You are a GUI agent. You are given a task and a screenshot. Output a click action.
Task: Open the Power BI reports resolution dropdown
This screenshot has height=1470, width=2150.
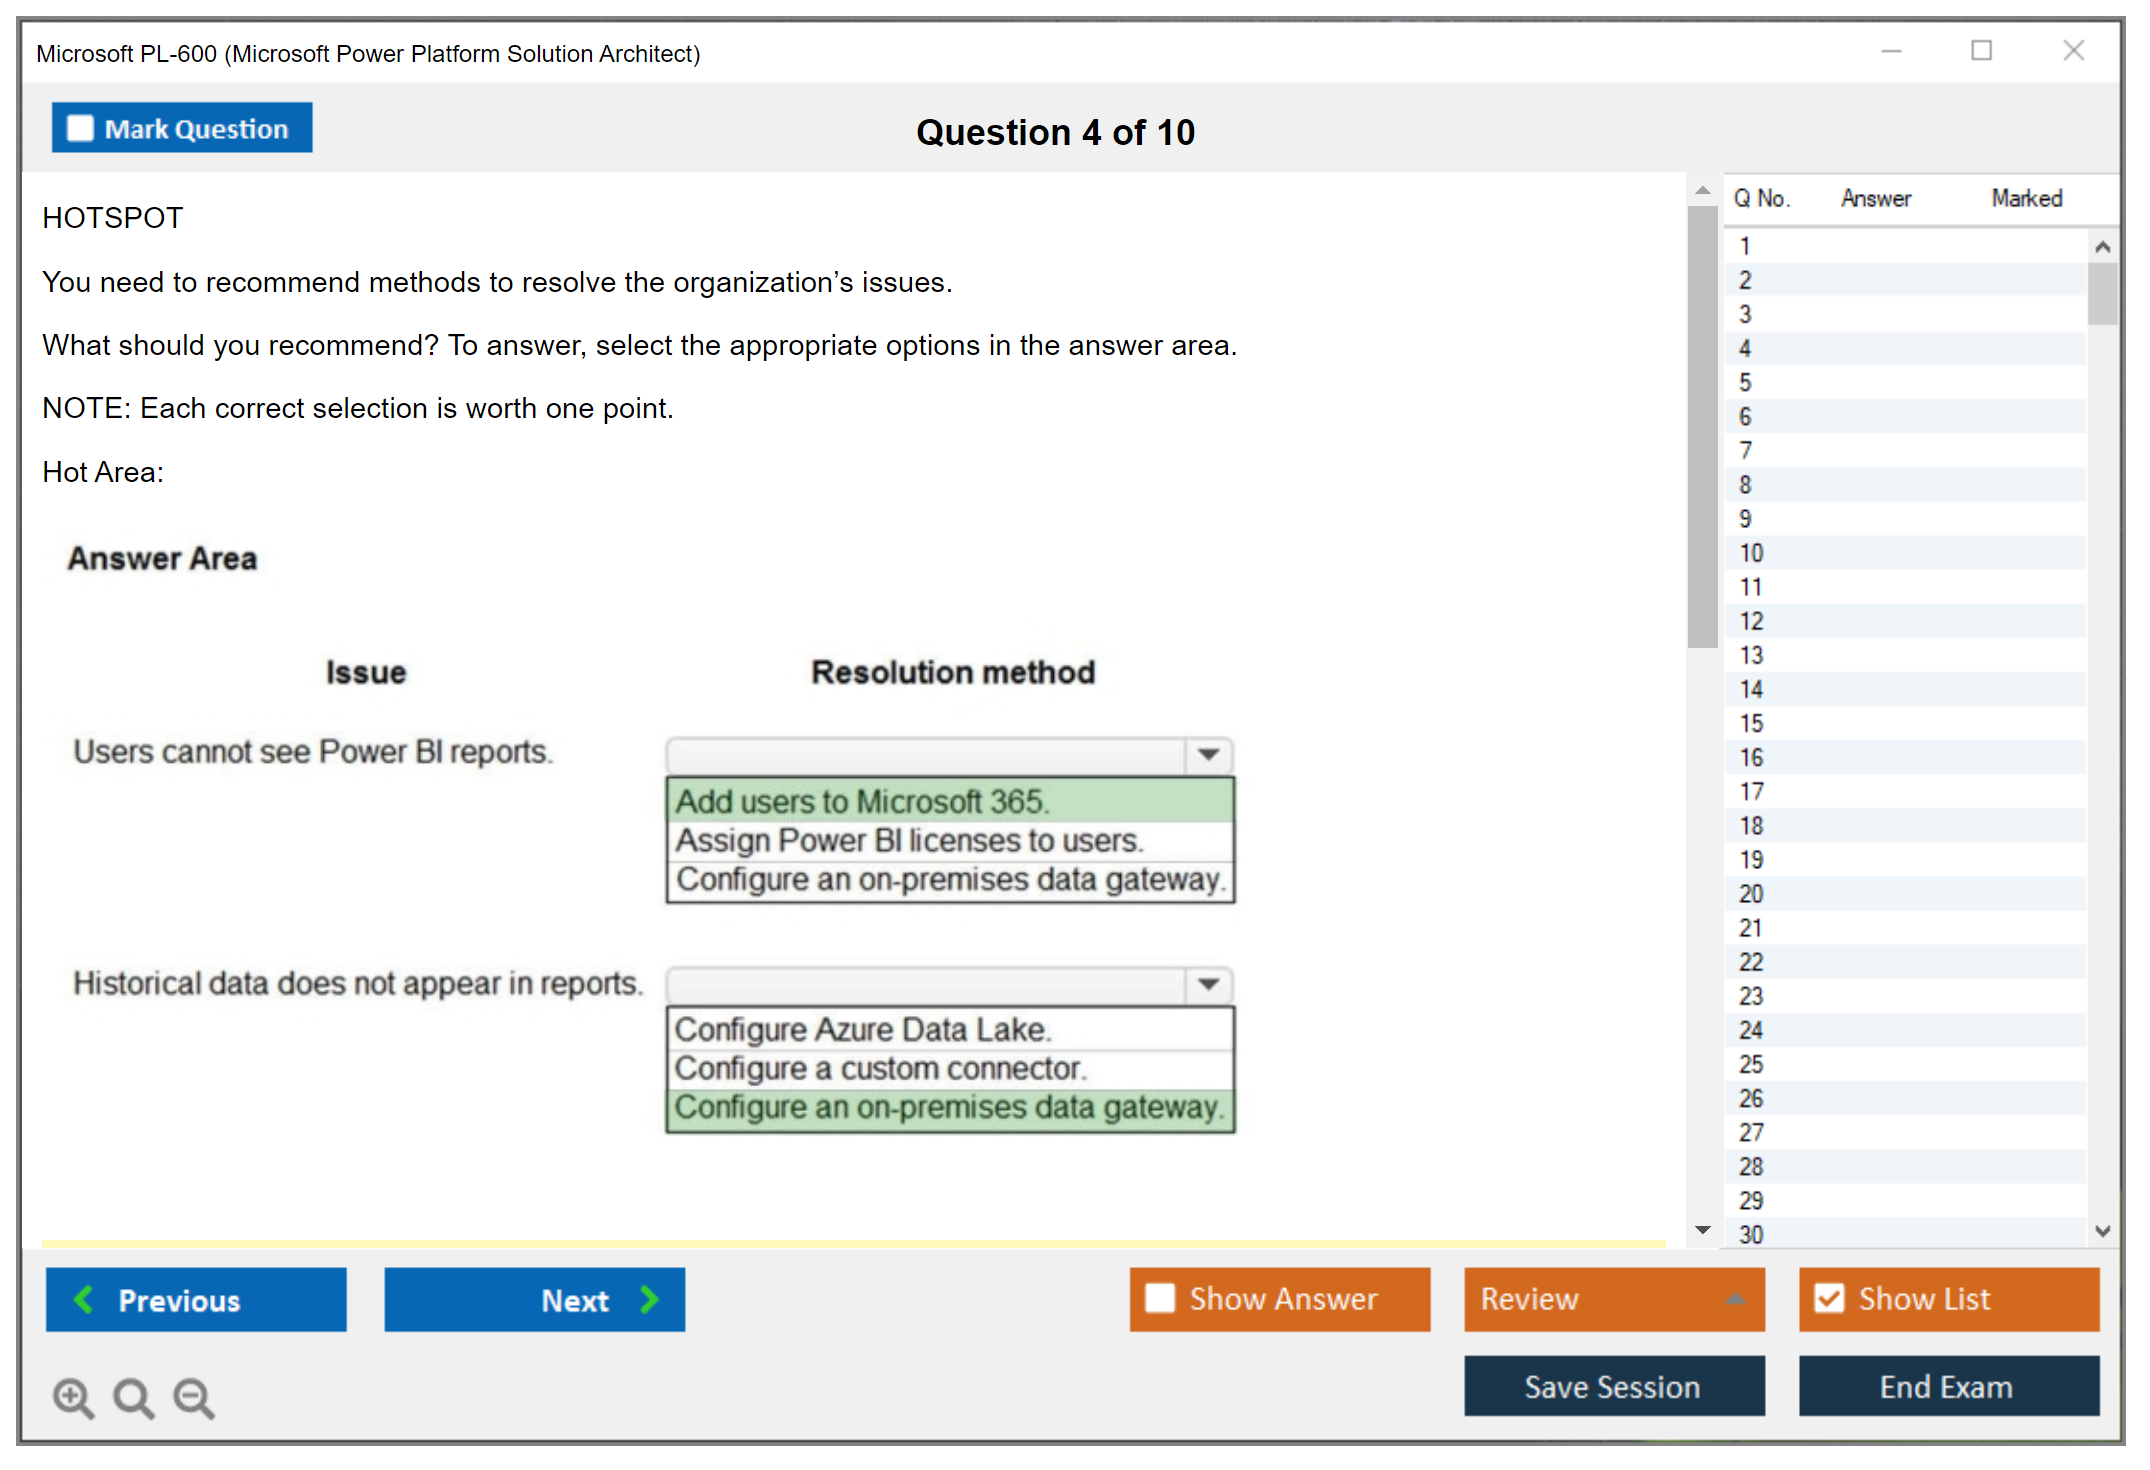1208,754
